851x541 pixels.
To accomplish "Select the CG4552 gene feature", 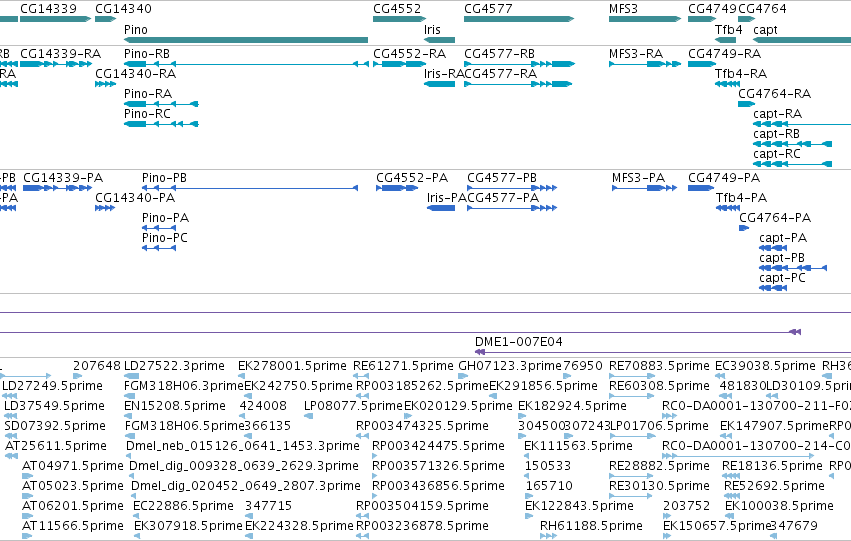I will (397, 19).
